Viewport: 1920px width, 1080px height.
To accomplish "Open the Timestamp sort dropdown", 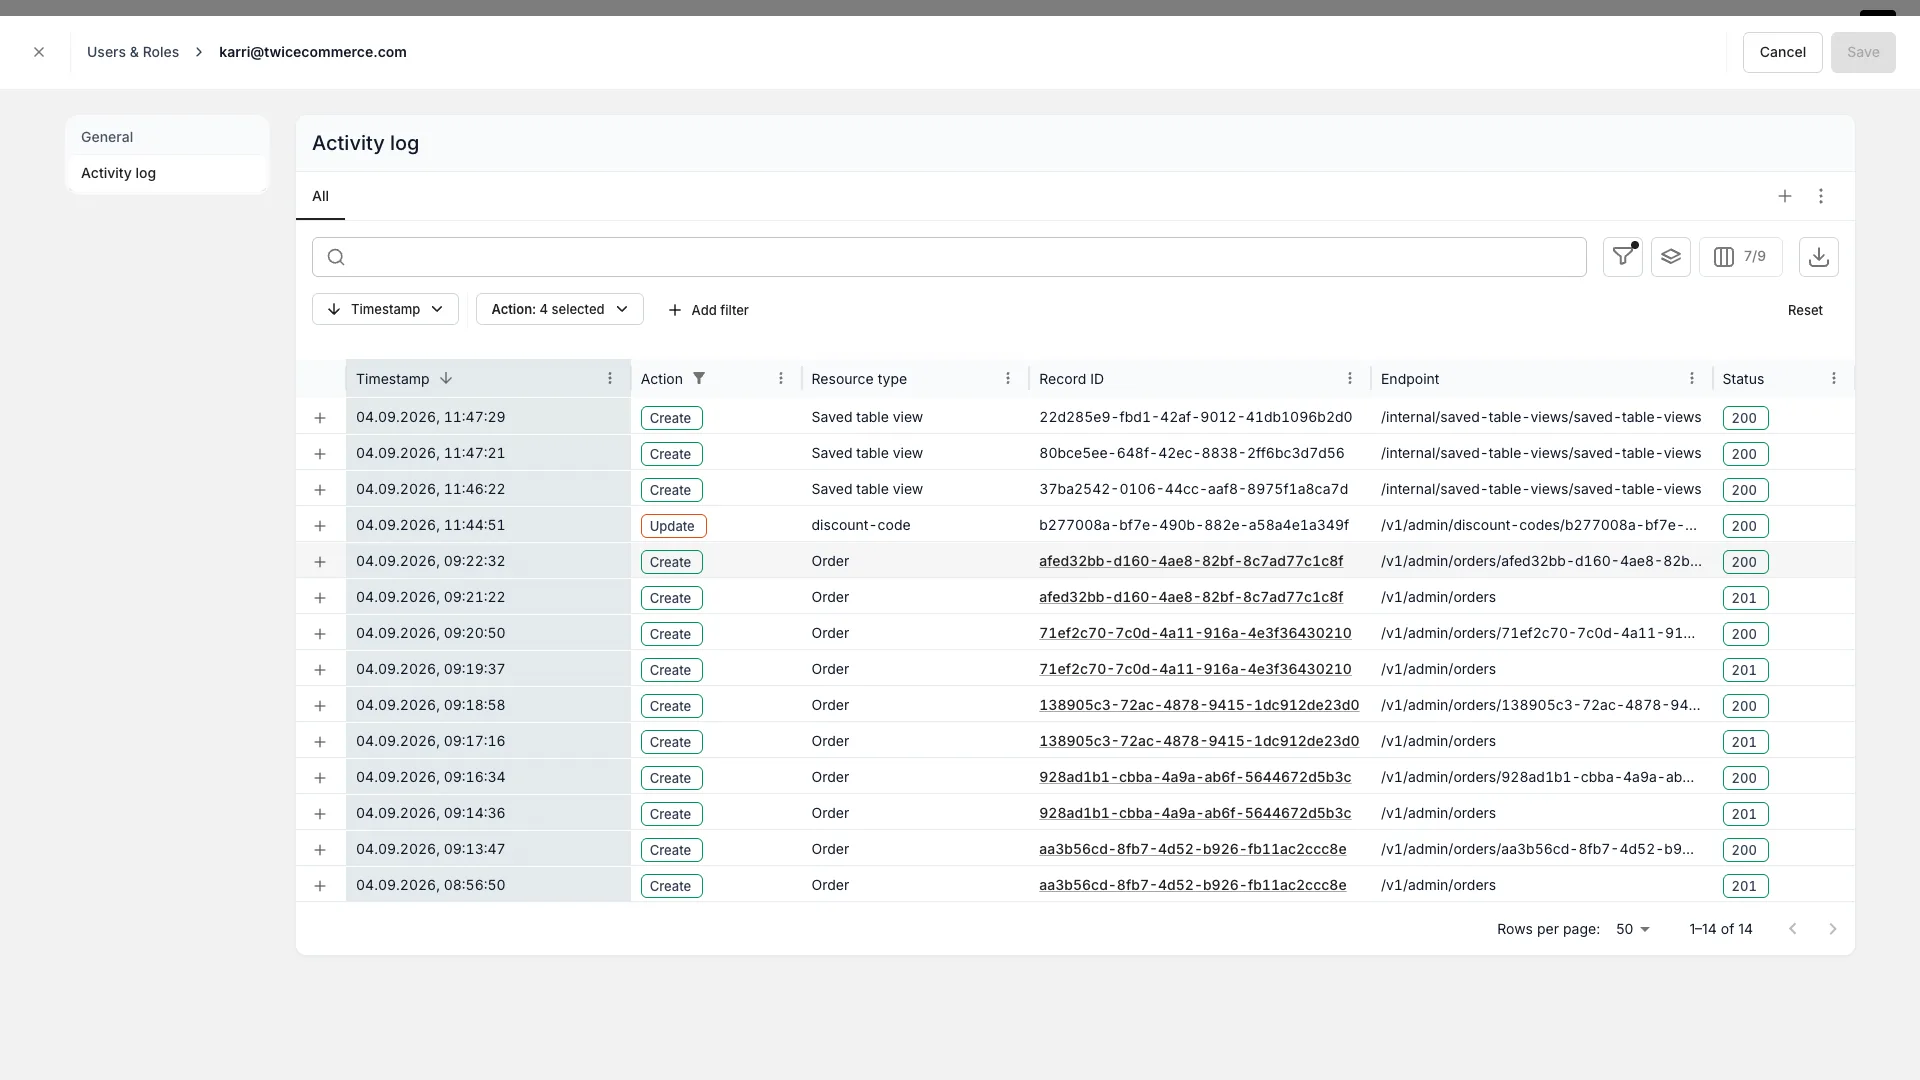I will pos(385,309).
